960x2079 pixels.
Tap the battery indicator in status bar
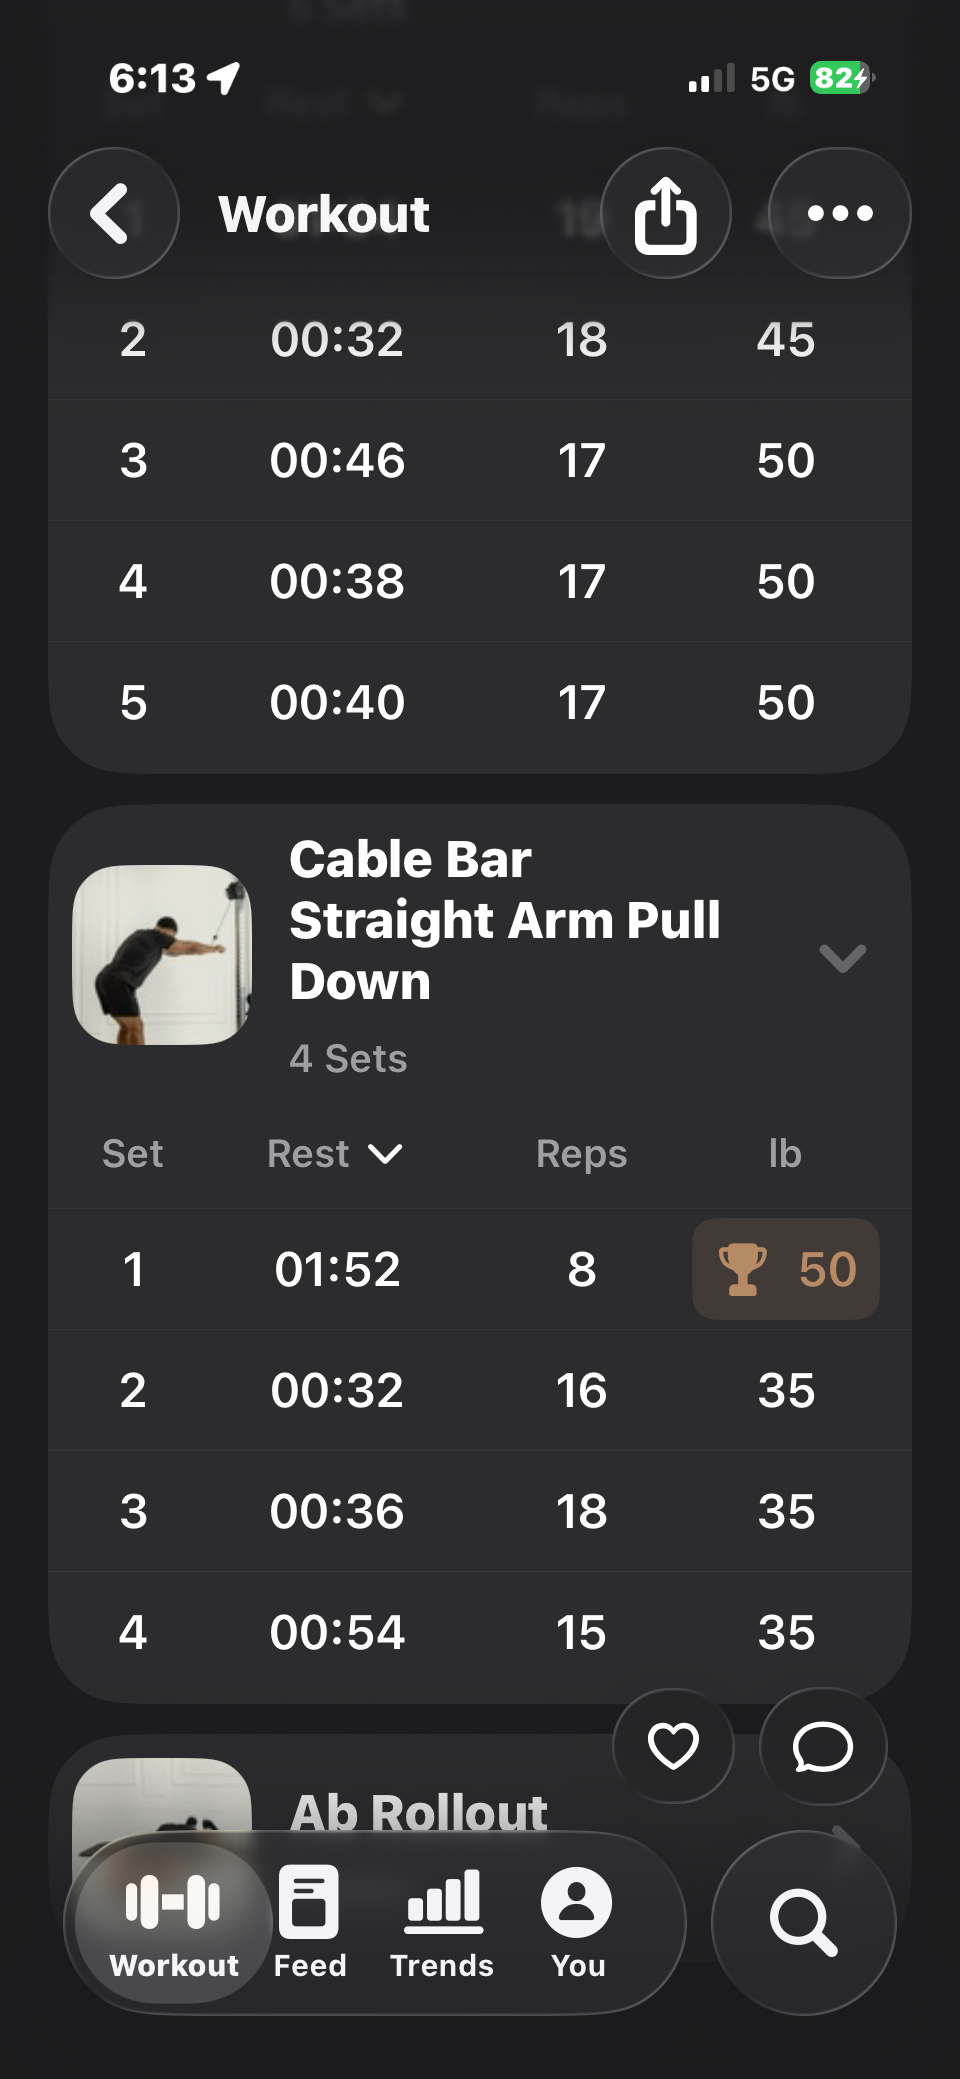point(841,78)
